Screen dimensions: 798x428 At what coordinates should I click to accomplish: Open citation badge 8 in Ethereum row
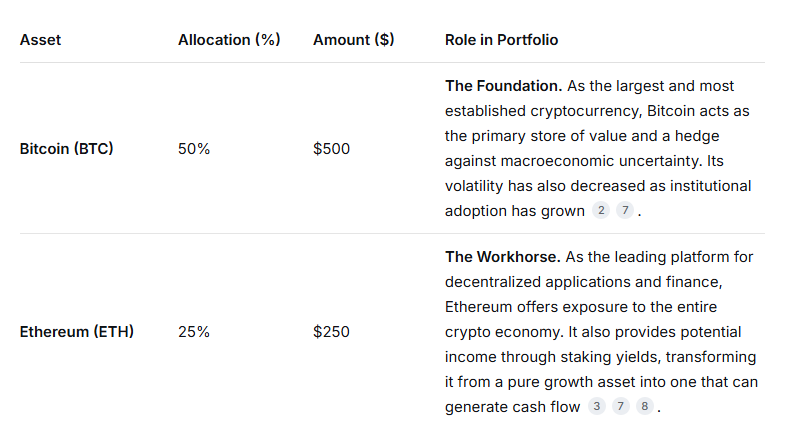click(645, 406)
